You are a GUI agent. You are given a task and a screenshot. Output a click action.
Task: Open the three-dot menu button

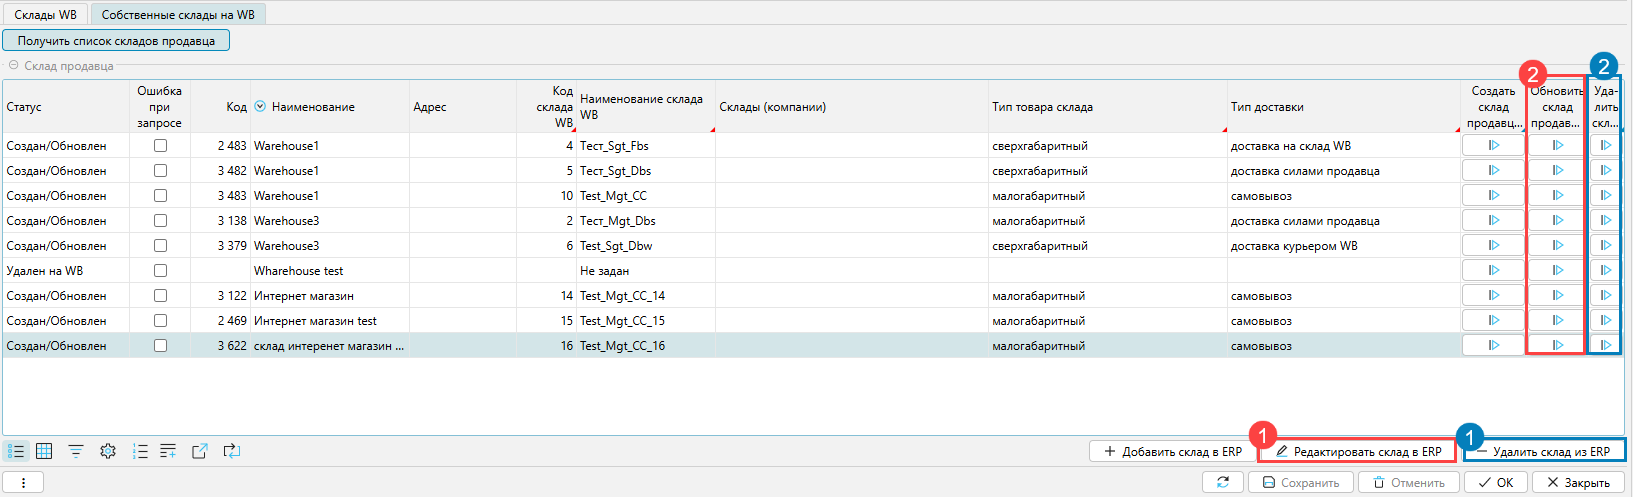tap(24, 482)
